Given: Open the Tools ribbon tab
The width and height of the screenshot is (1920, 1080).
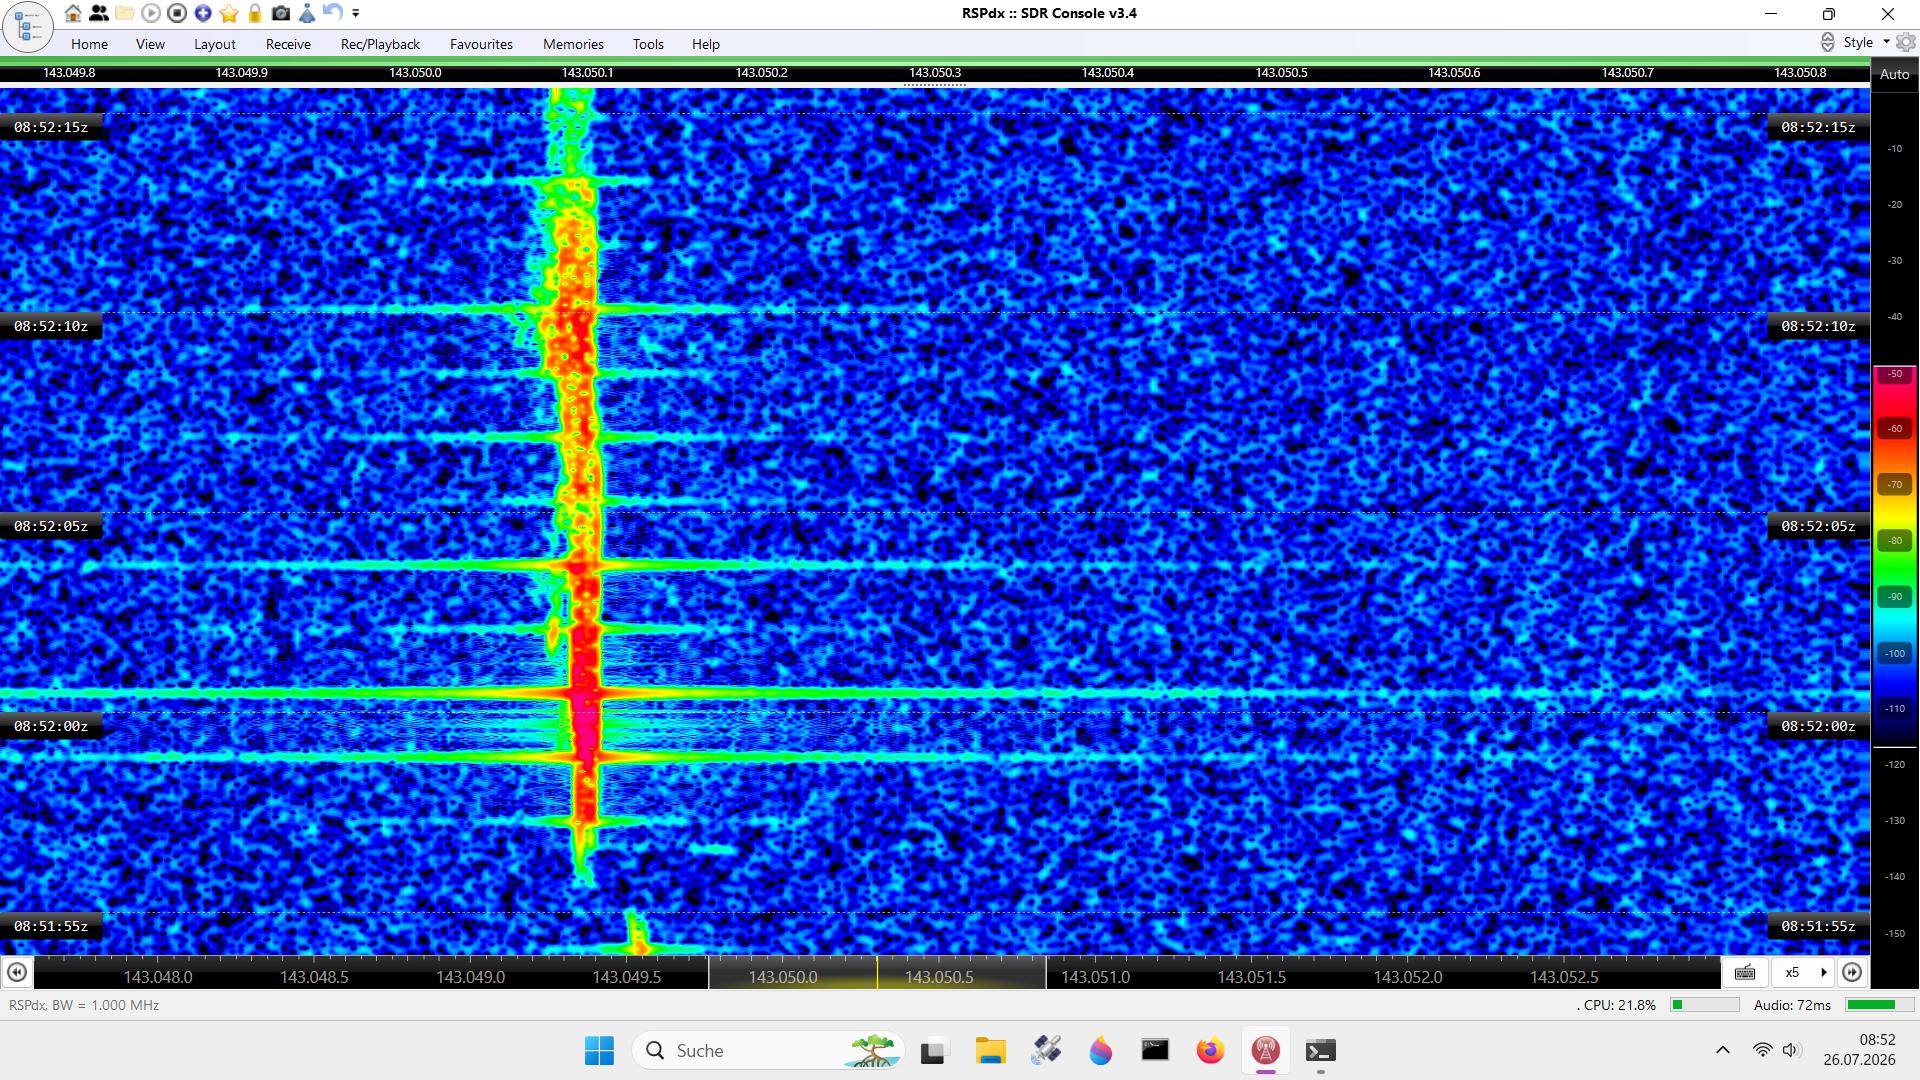Looking at the screenshot, I should coord(648,44).
